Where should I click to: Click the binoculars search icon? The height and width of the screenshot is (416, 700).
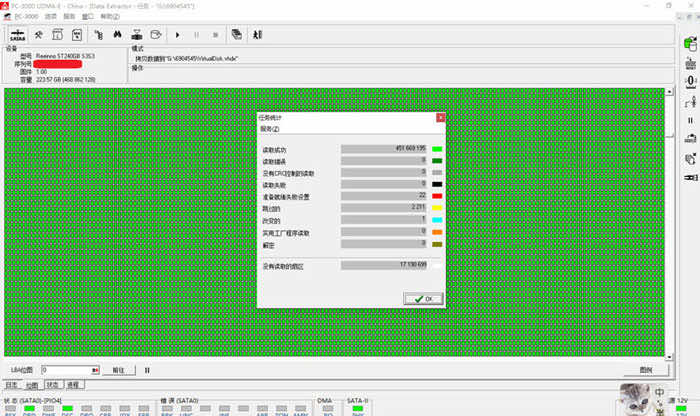click(x=116, y=34)
